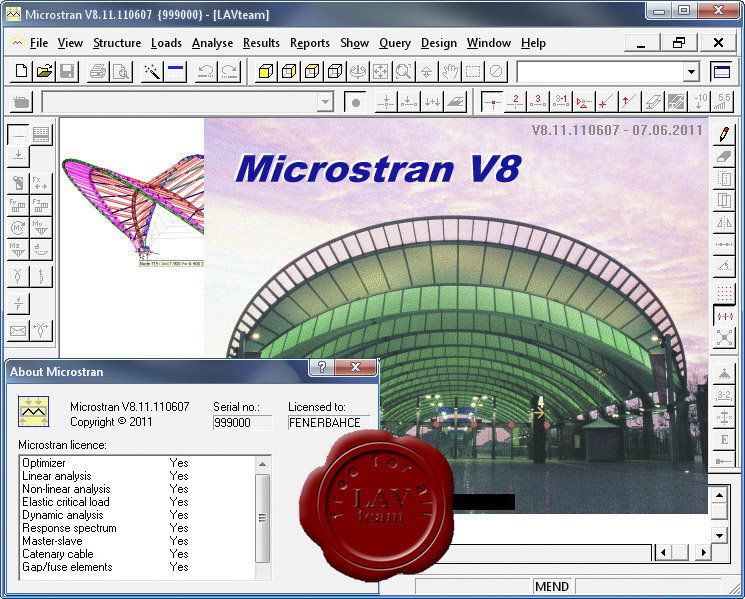Click the zoom extents arrows icon
Screen dimensions: 745x599
381,72
